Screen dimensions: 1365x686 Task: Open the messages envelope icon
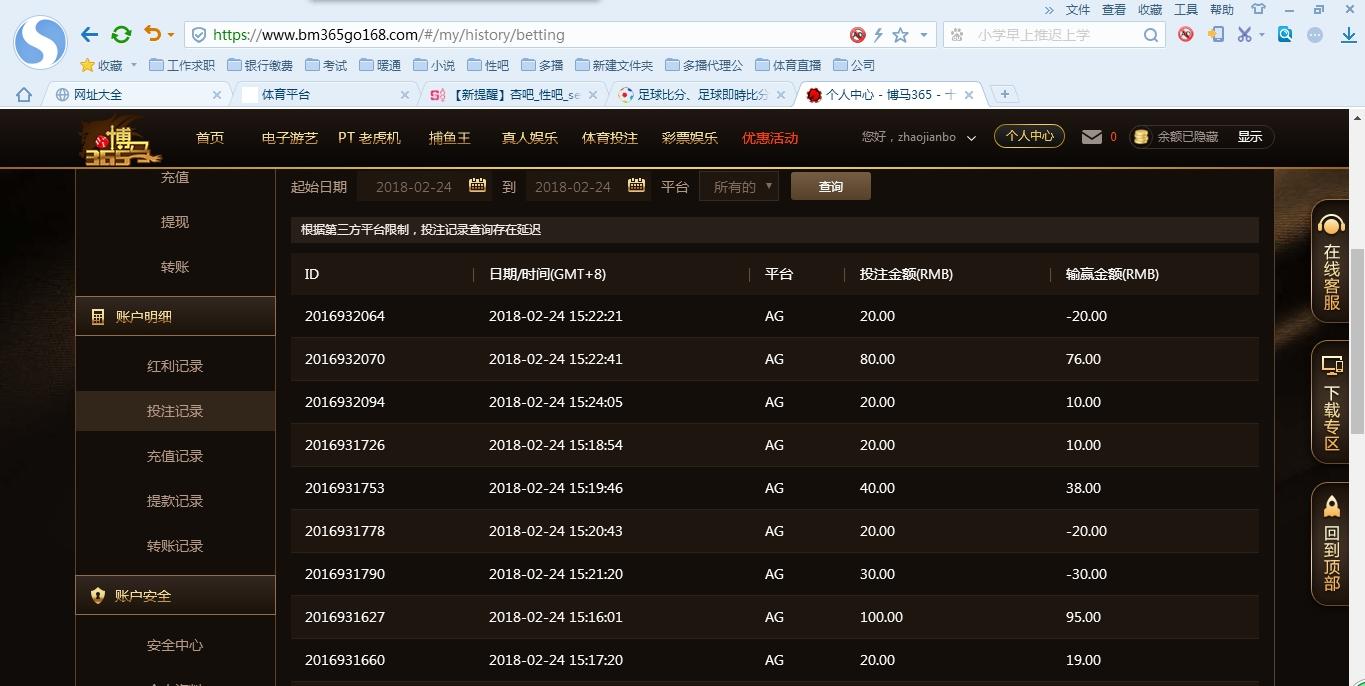[1092, 137]
